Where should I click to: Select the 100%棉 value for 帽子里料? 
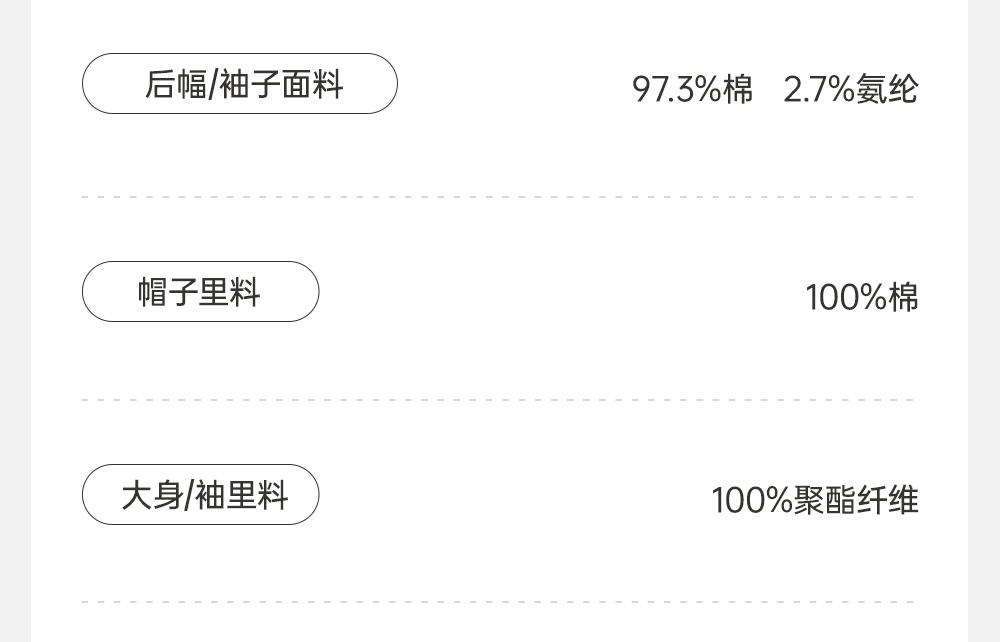[861, 297]
